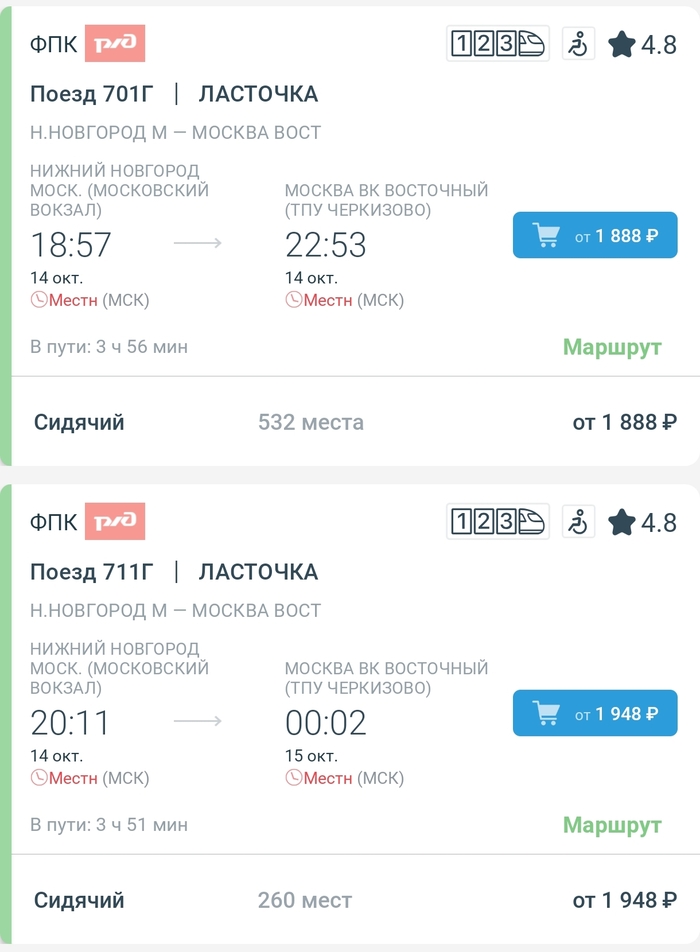The height and width of the screenshot is (952, 700).
Task: Tap carriage class icons for train 711Г
Action: [x=497, y=522]
